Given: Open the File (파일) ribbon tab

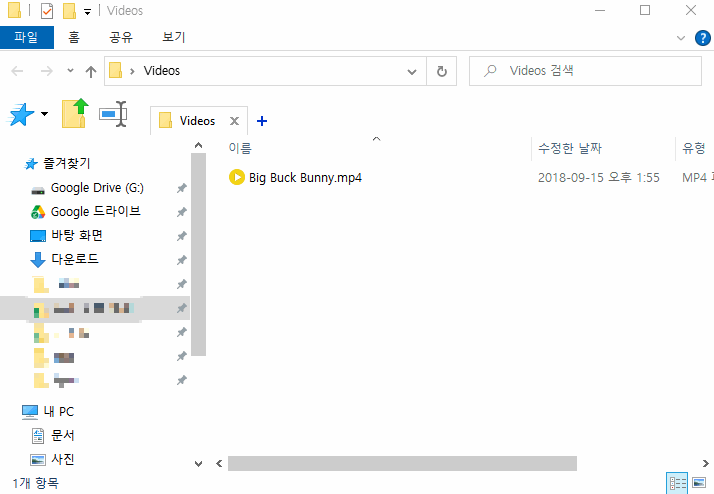Looking at the screenshot, I should [26, 37].
